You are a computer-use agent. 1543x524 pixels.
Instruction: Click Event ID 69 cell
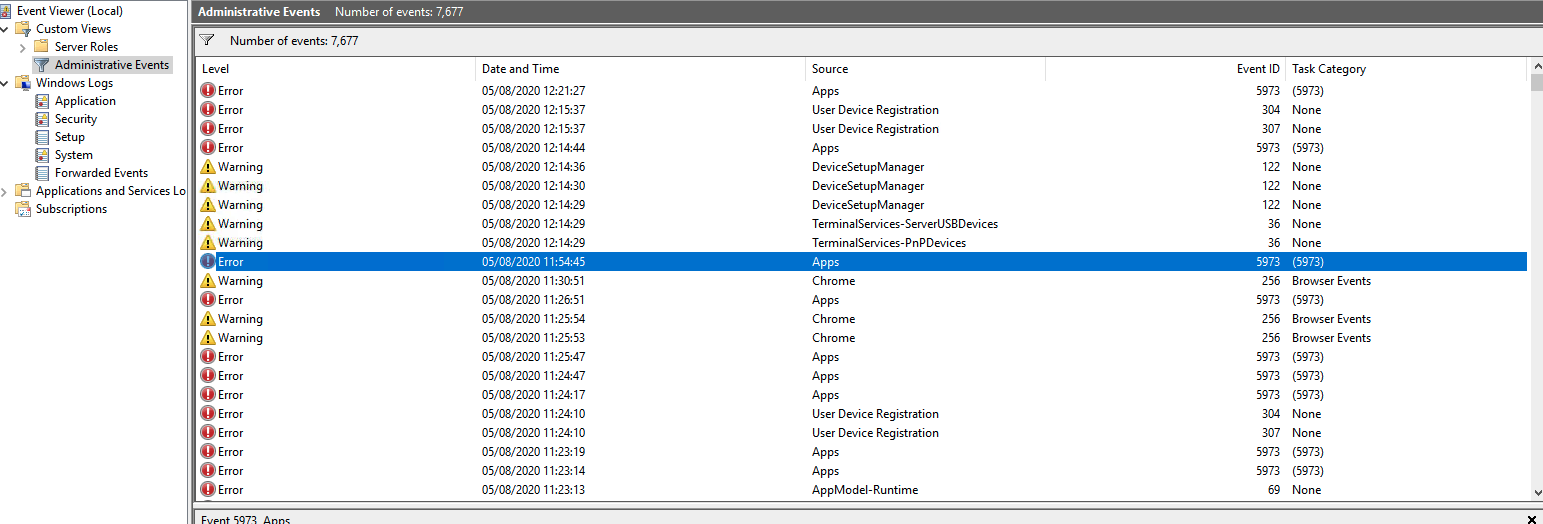1273,490
